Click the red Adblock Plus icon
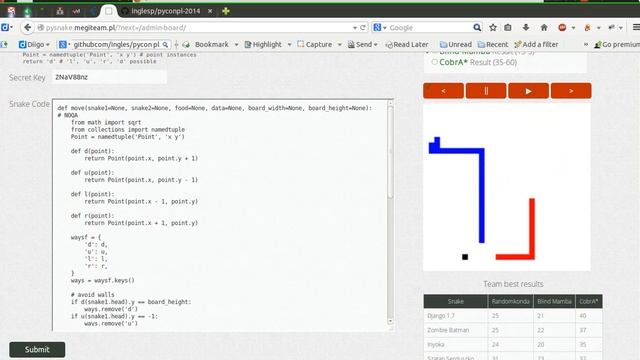The image size is (640, 360). [x=562, y=27]
